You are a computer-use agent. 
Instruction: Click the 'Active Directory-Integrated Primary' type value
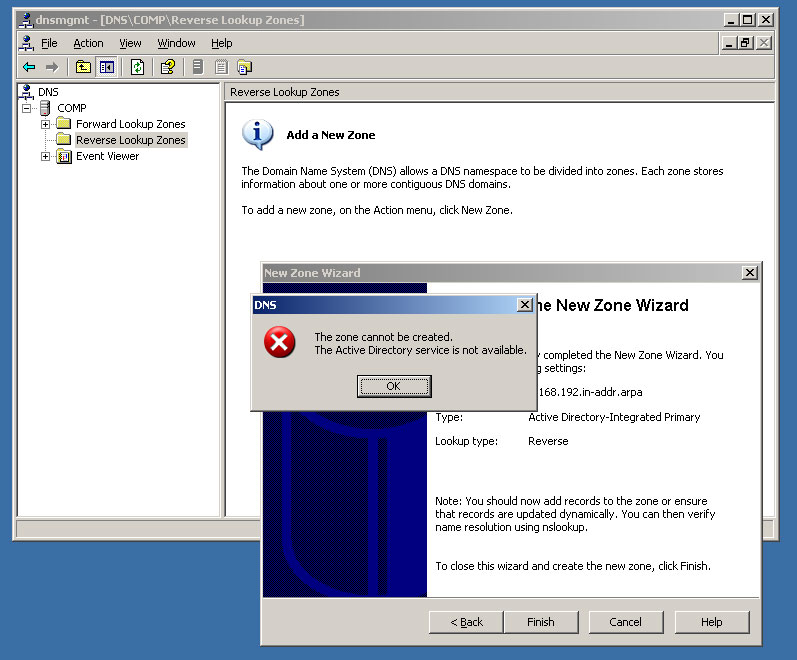click(614, 417)
